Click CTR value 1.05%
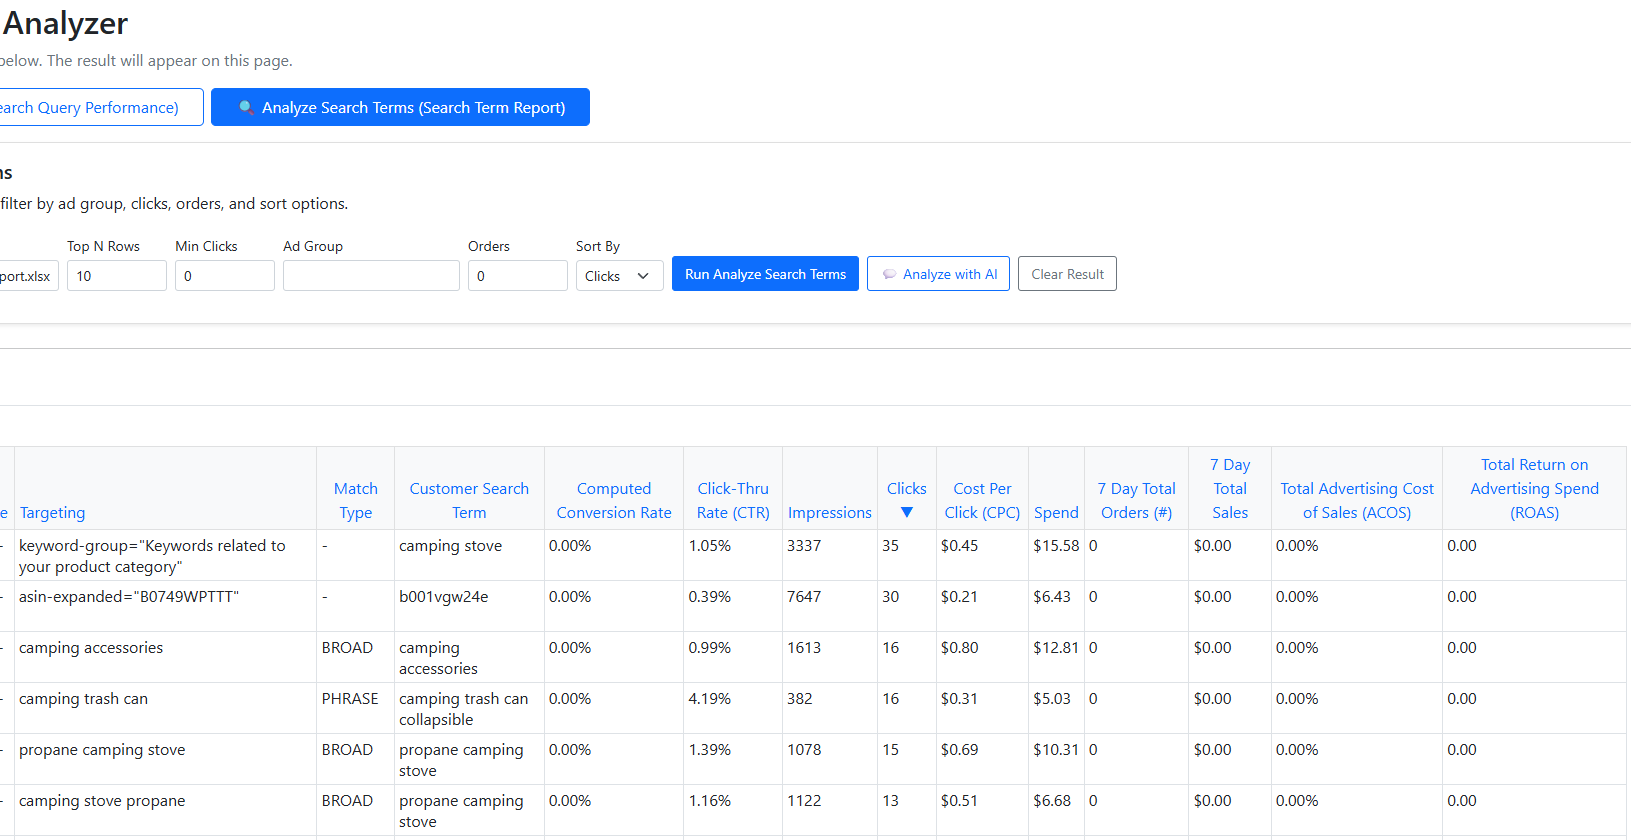 pos(709,545)
